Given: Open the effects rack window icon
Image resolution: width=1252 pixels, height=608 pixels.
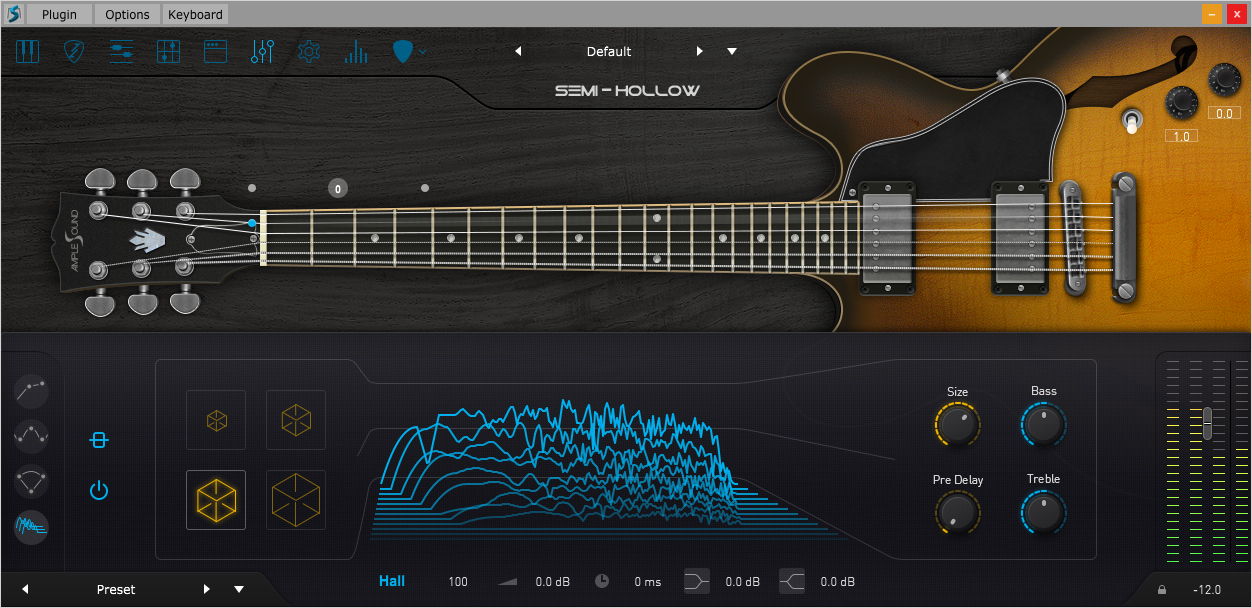Looking at the screenshot, I should [x=216, y=52].
